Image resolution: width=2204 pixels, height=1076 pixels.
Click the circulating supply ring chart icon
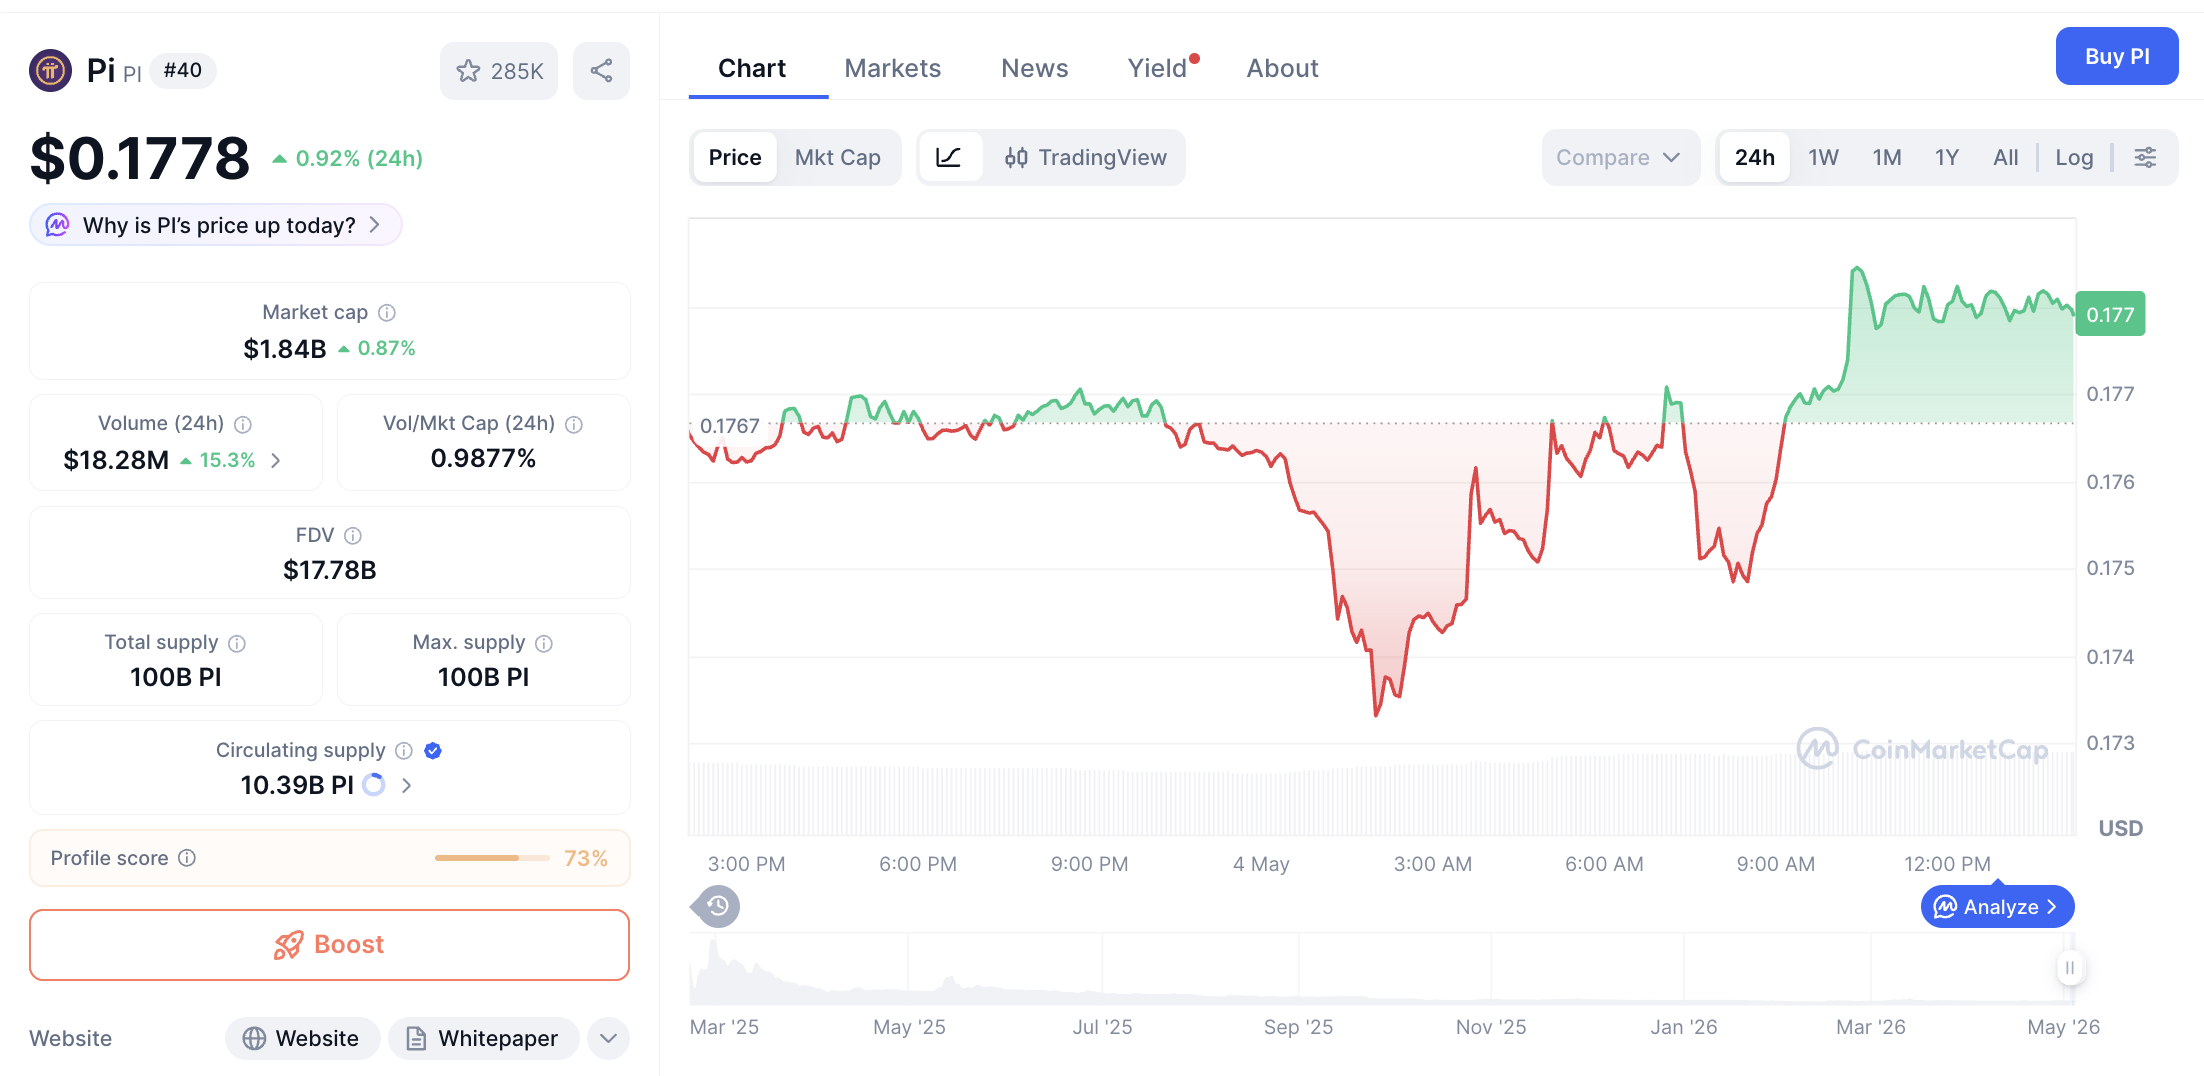point(374,785)
